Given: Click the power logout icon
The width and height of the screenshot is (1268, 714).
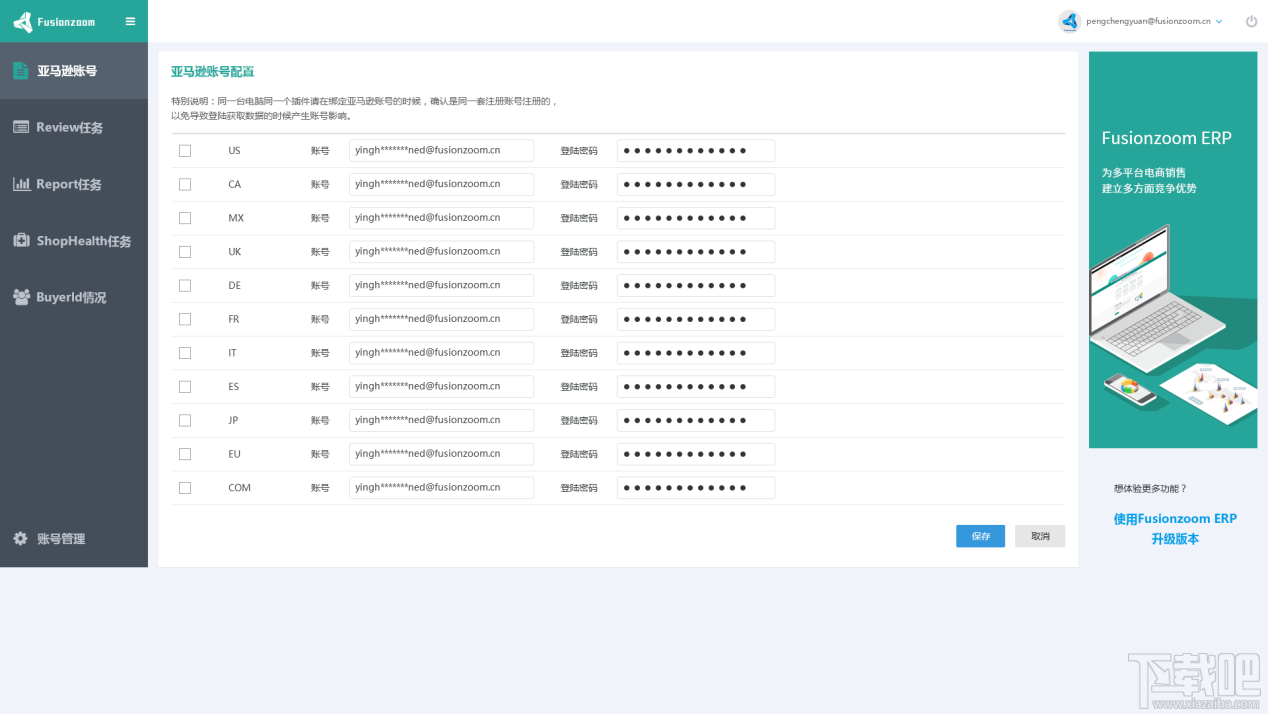Looking at the screenshot, I should (x=1251, y=21).
